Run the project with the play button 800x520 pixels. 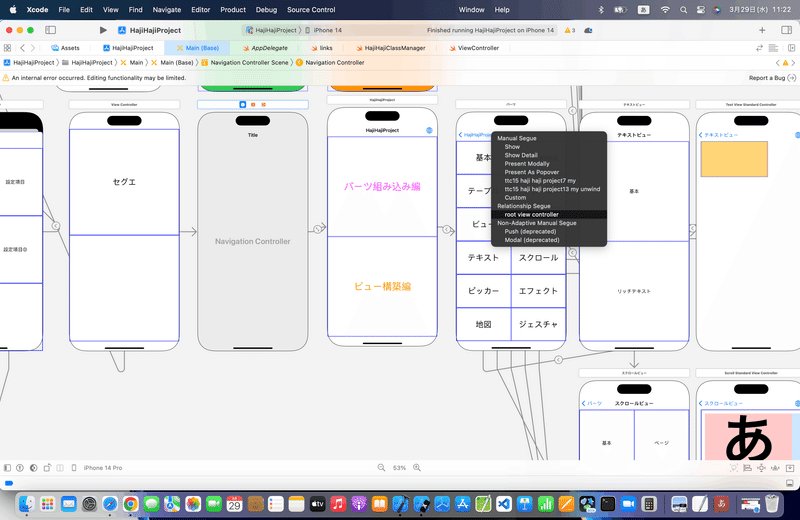coord(103,30)
